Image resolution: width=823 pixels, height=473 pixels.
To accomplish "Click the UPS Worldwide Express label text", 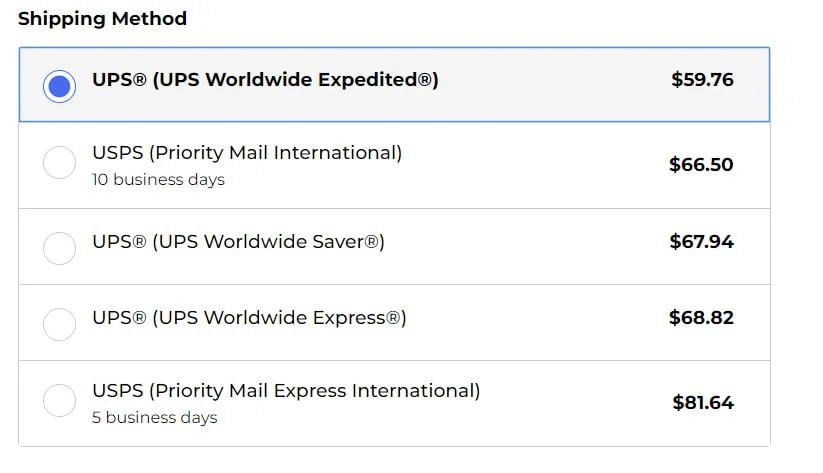I will [249, 318].
